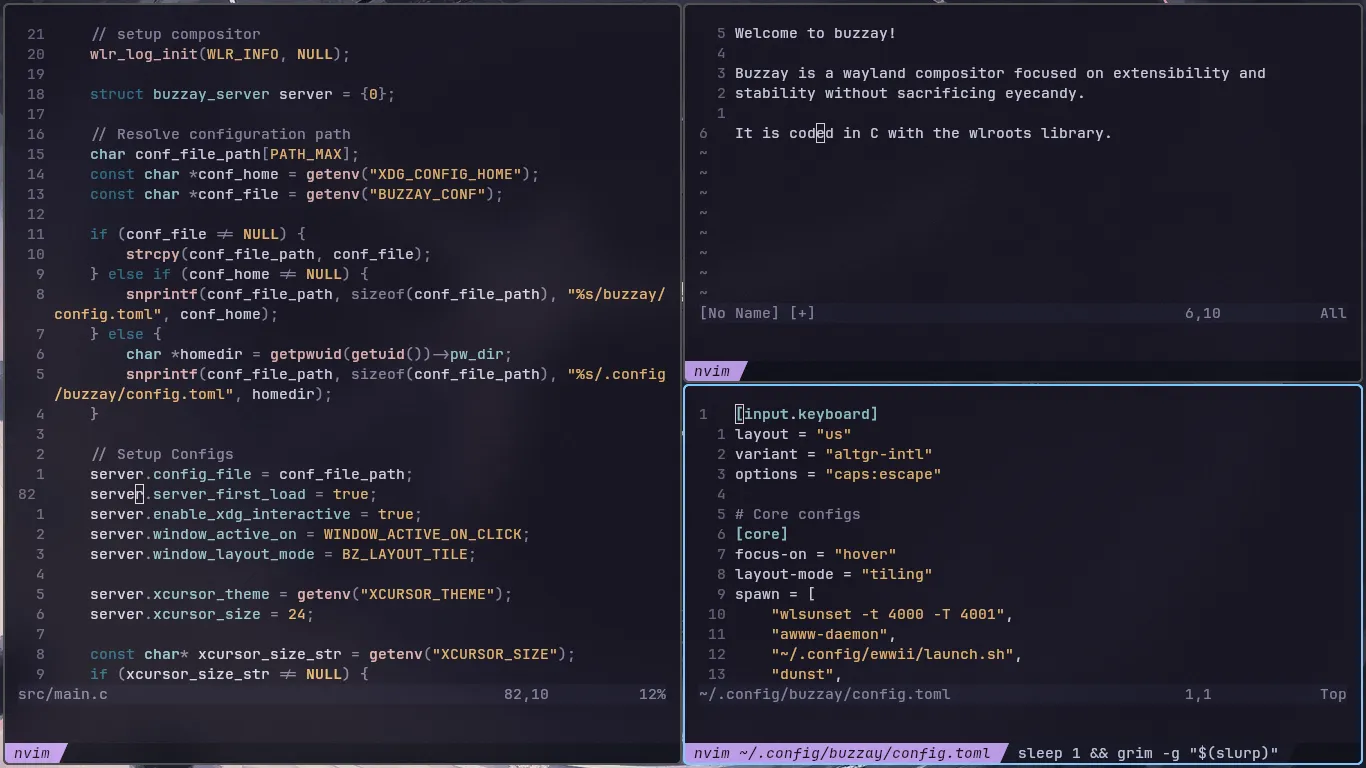The image size is (1366, 768).
Task: Click the layout-mode = "tiling" setting
Action: [833, 574]
